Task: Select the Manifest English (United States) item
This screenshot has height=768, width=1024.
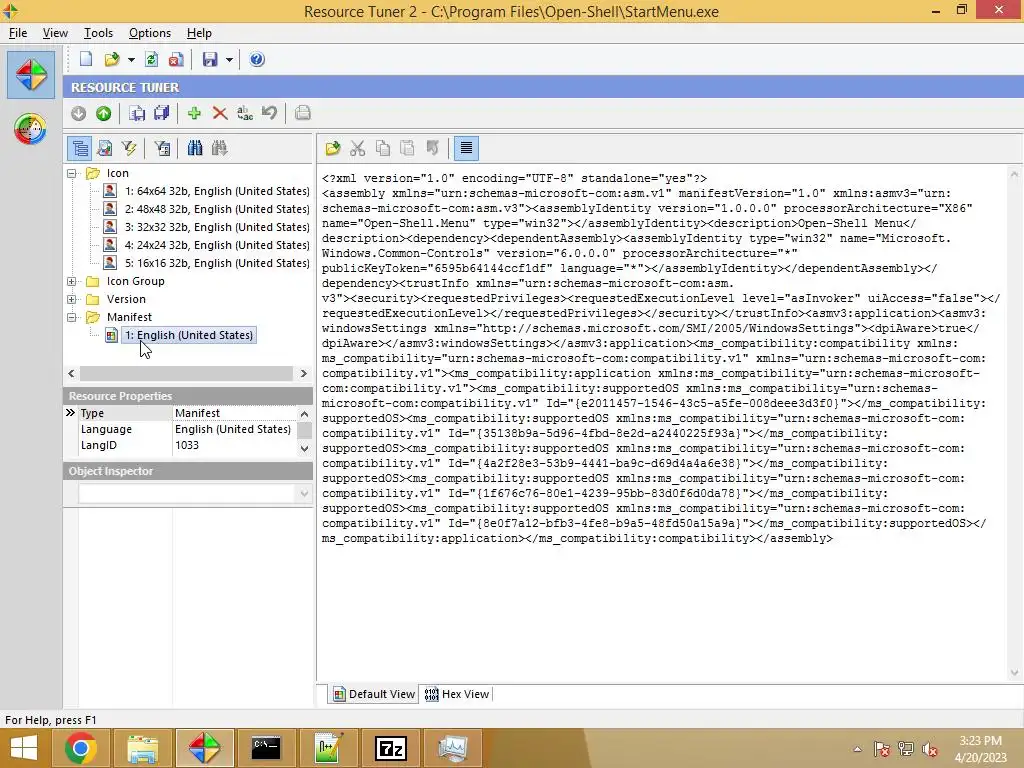Action: (189, 335)
